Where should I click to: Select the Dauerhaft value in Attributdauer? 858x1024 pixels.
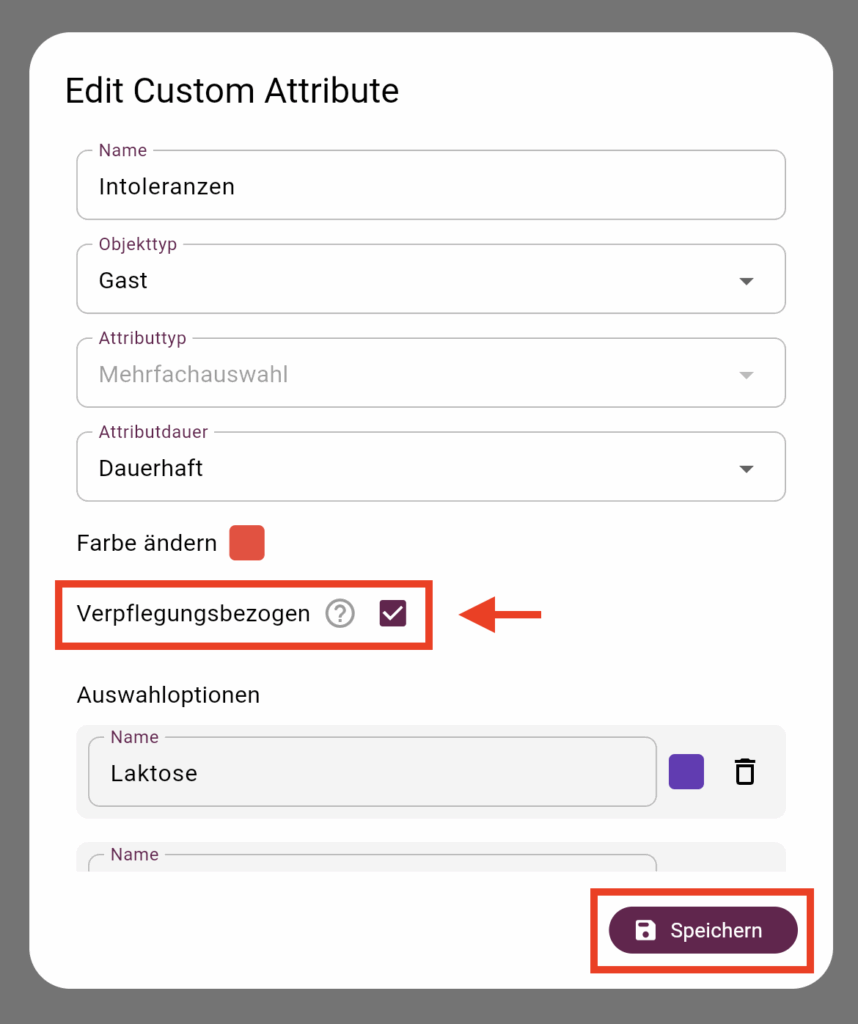pyautogui.click(x=151, y=468)
